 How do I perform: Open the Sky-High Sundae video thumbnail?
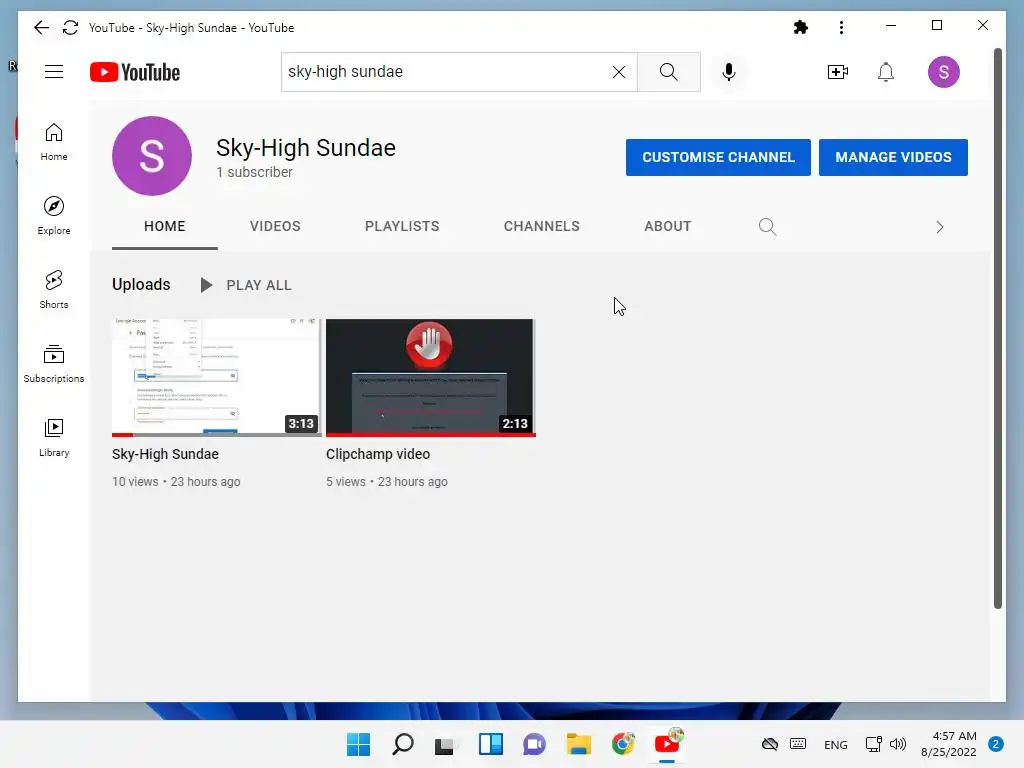pos(216,377)
